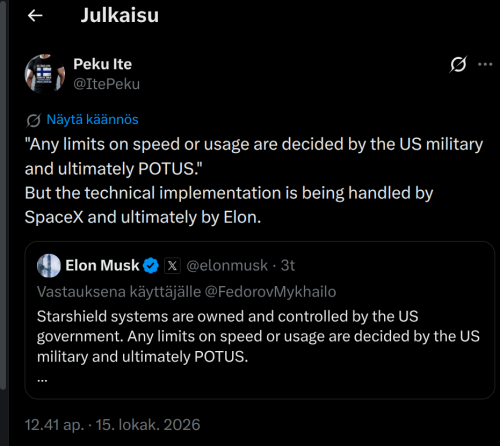Click the 3t timestamp on quoted post
Screen dimensions: 500x446
288,266
